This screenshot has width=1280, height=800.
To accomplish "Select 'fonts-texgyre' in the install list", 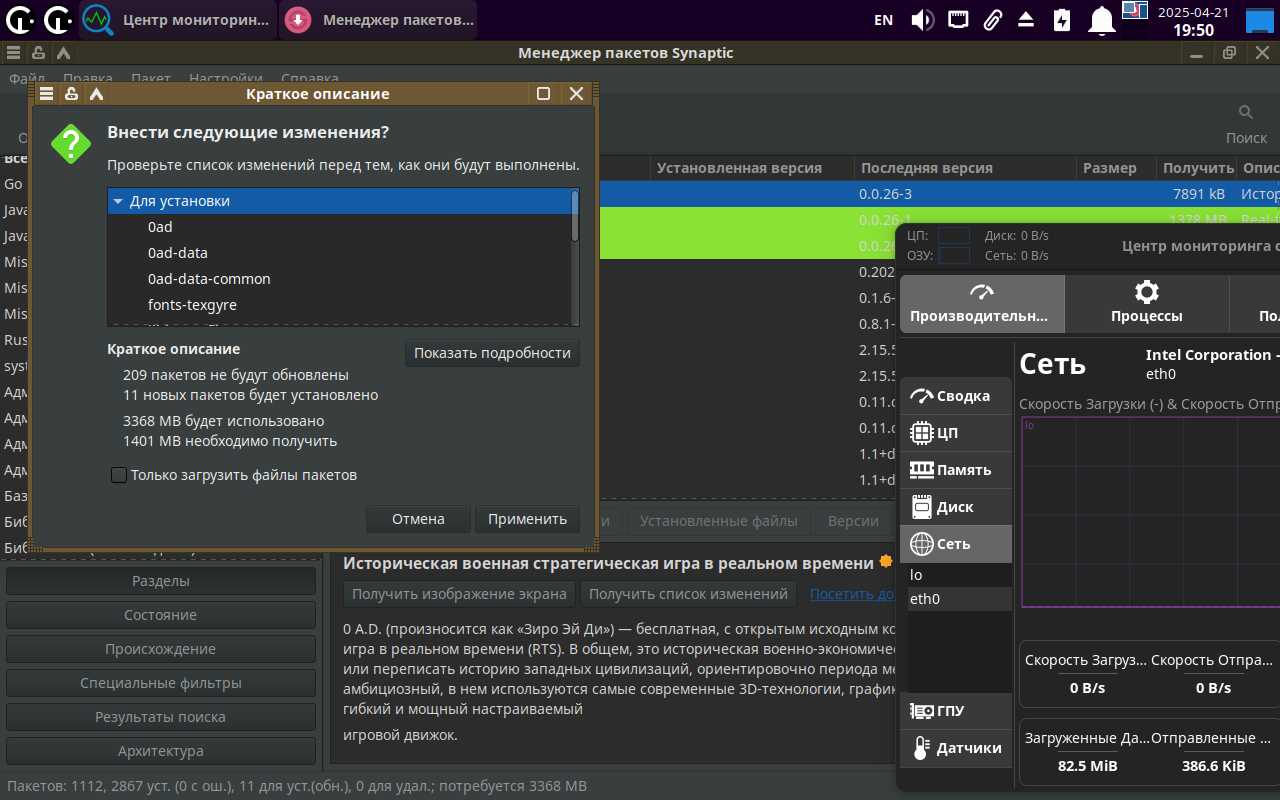I will pyautogui.click(x=192, y=305).
